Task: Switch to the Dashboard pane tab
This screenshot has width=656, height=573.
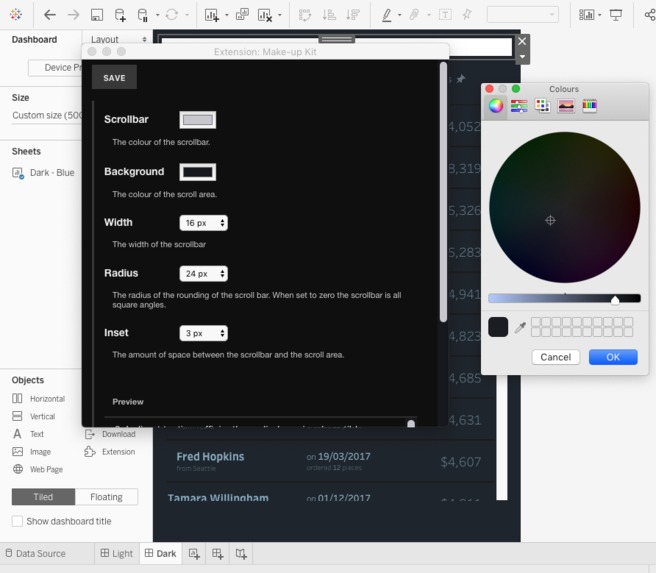Action: (x=34, y=40)
